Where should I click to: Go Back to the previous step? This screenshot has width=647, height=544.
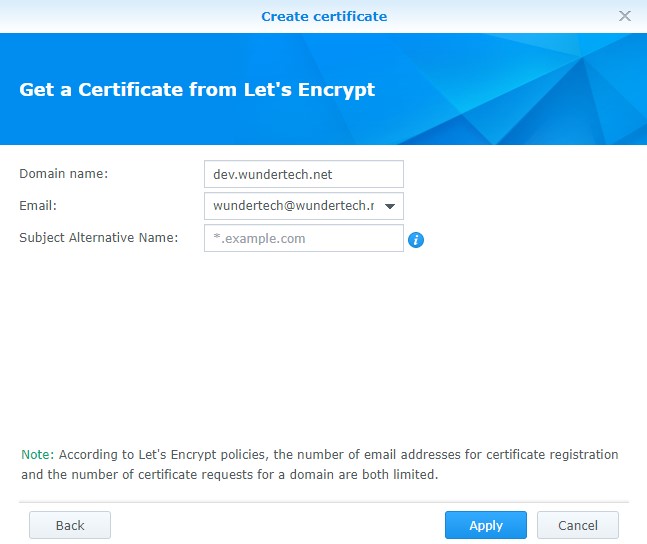pyautogui.click(x=70, y=525)
